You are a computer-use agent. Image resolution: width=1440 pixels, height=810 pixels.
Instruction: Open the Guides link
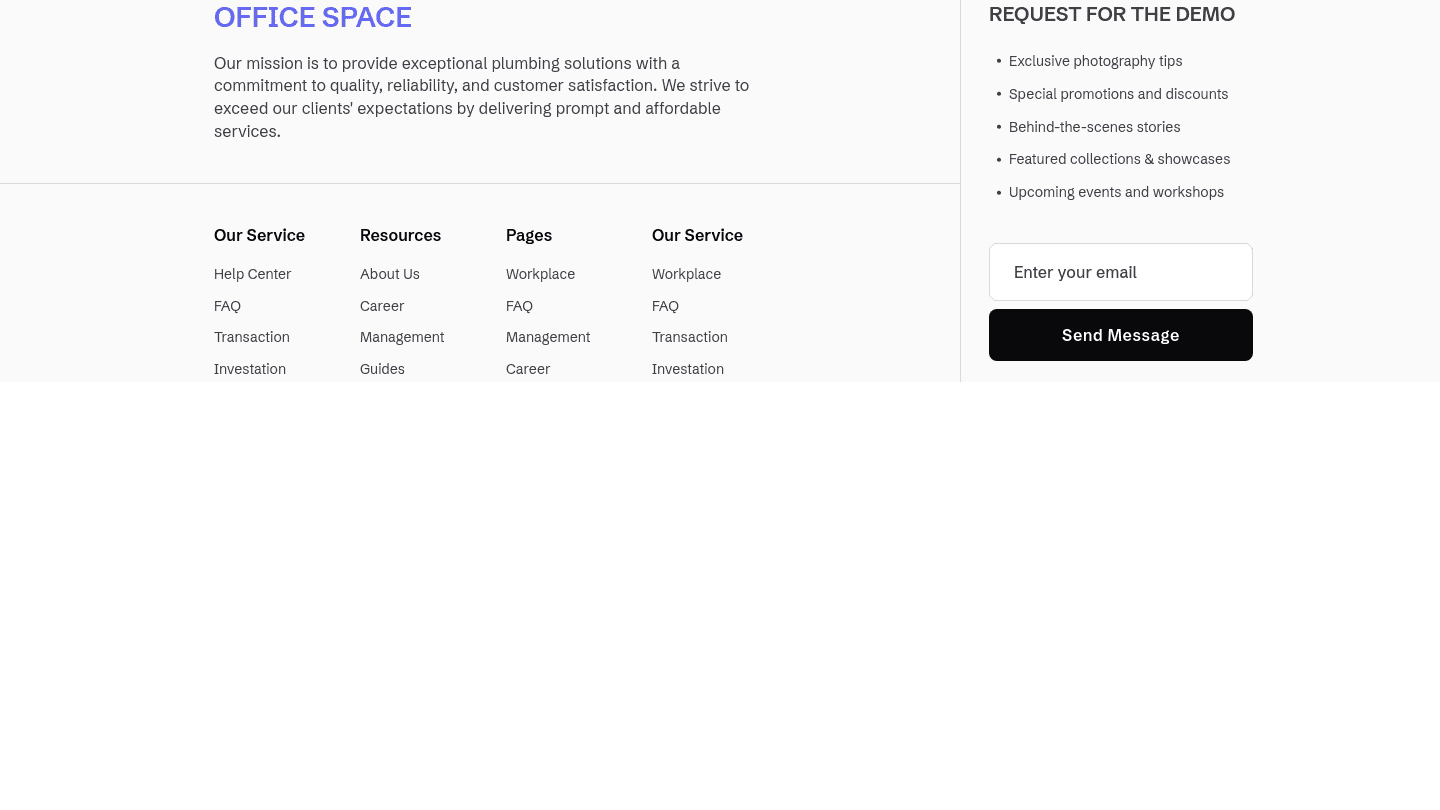pyautogui.click(x=382, y=368)
